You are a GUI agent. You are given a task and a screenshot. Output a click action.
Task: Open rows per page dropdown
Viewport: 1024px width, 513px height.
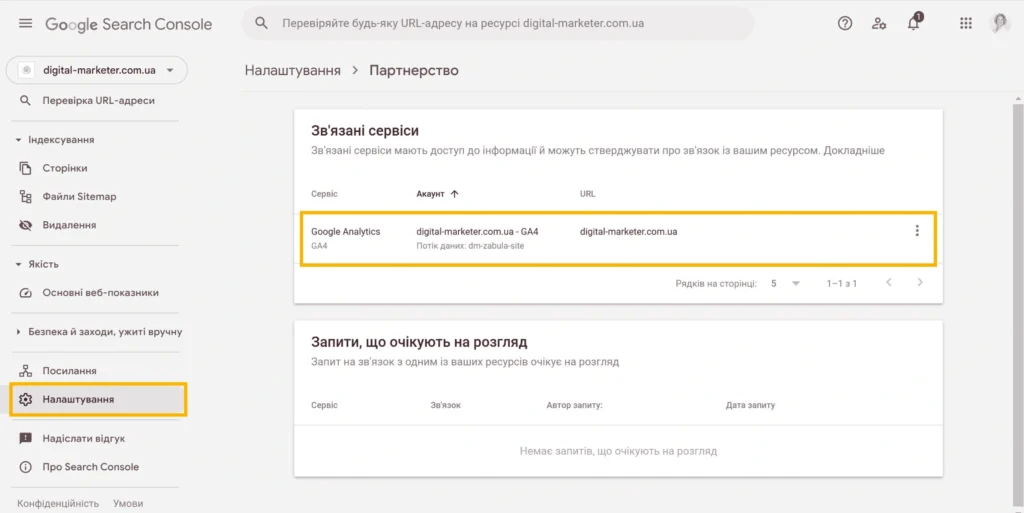pos(786,283)
